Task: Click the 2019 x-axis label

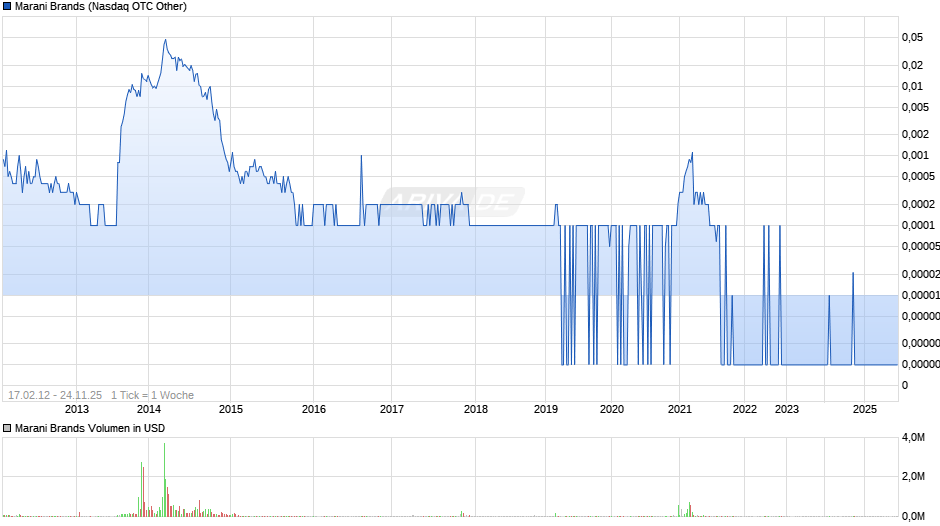Action: tap(546, 410)
